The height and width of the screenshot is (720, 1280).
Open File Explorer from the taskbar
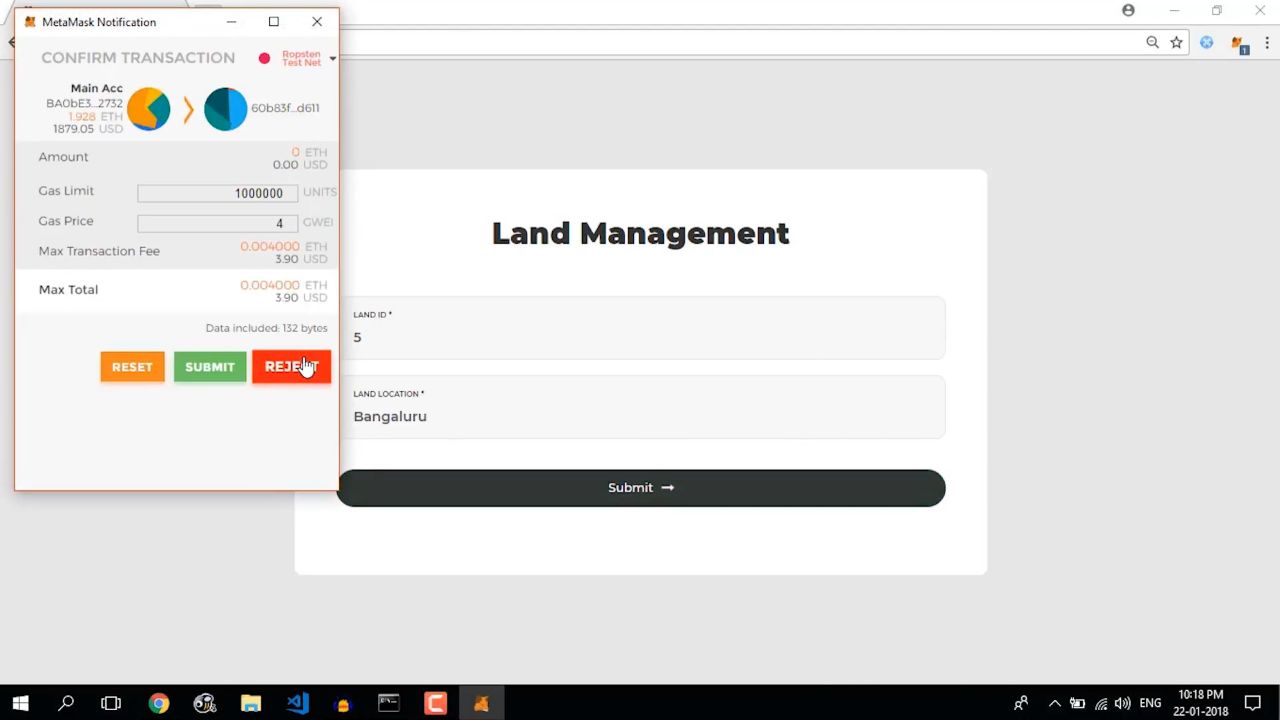[251, 704]
